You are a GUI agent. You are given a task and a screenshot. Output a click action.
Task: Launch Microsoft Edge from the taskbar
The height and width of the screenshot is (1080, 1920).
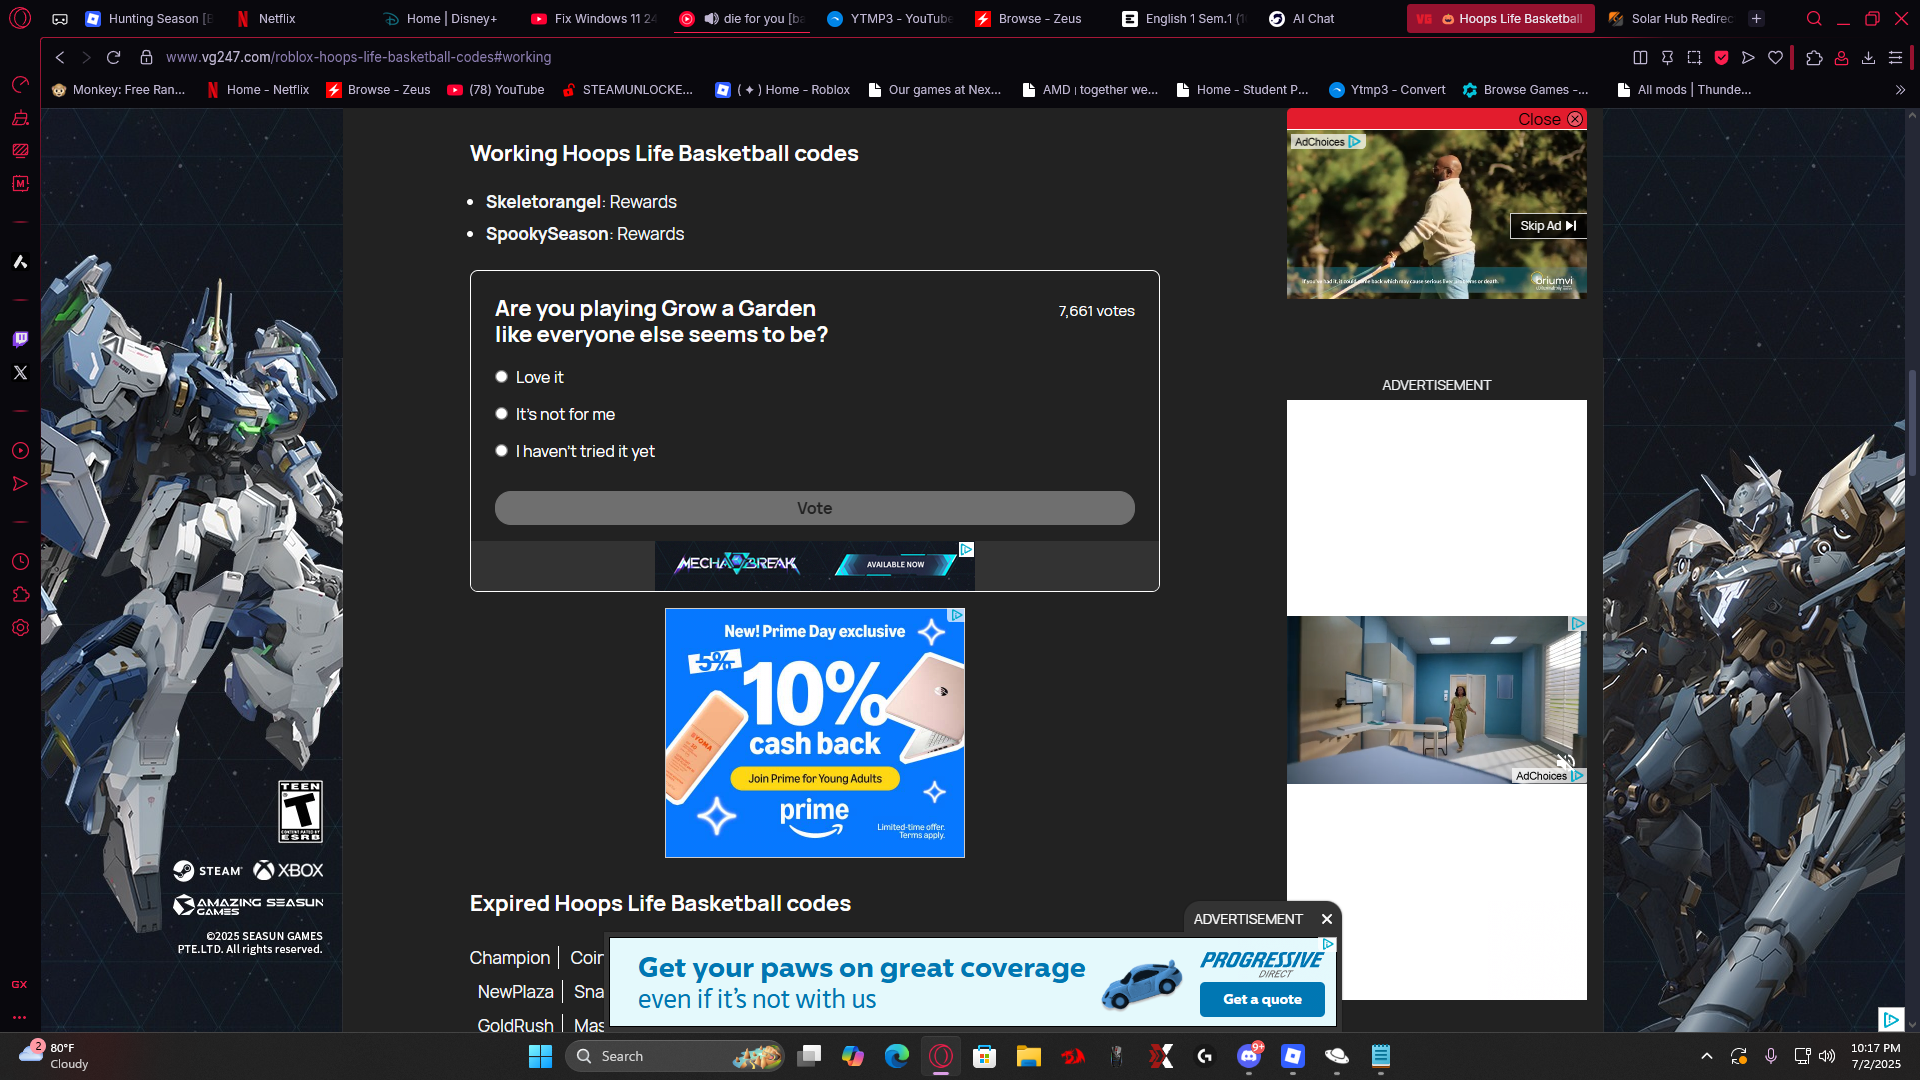[x=897, y=1056]
